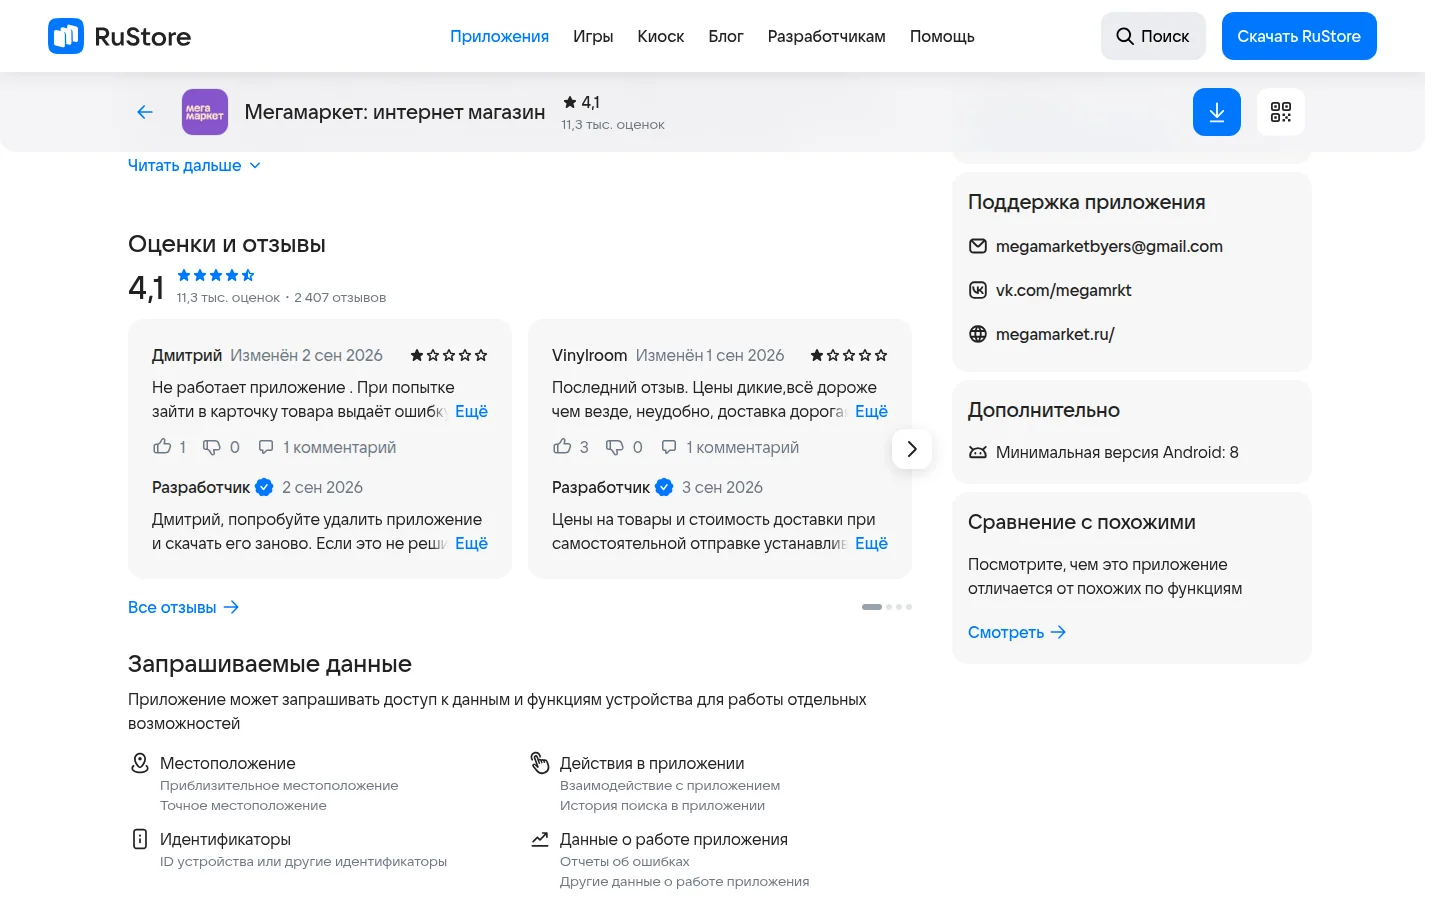Image resolution: width=1440 pixels, height=900 pixels.
Task: Click the text 2 407 отзывов
Action: pos(340,297)
